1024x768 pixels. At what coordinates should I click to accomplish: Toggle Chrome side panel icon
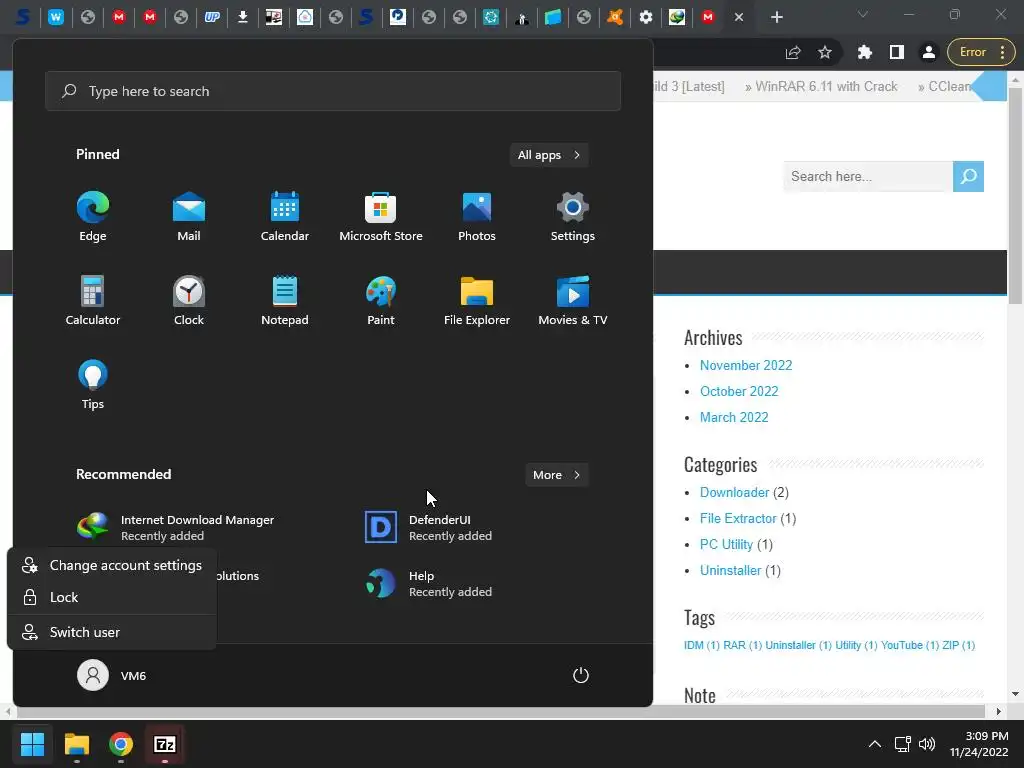click(897, 52)
